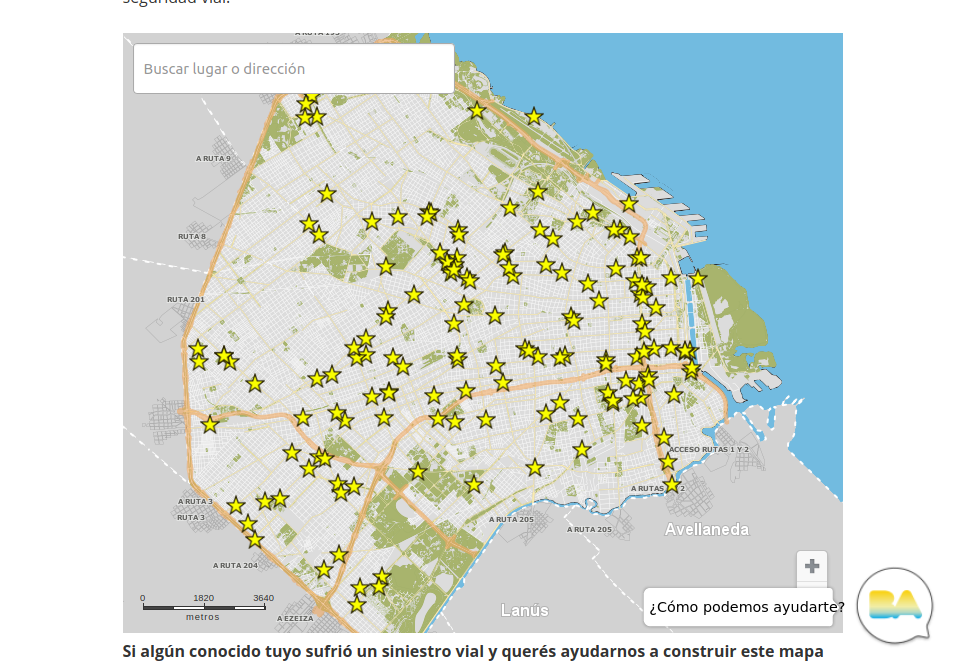Screen dimensions: 965x662
Task: Click the southernmost star marker near A EZEIZA
Action: (357, 604)
